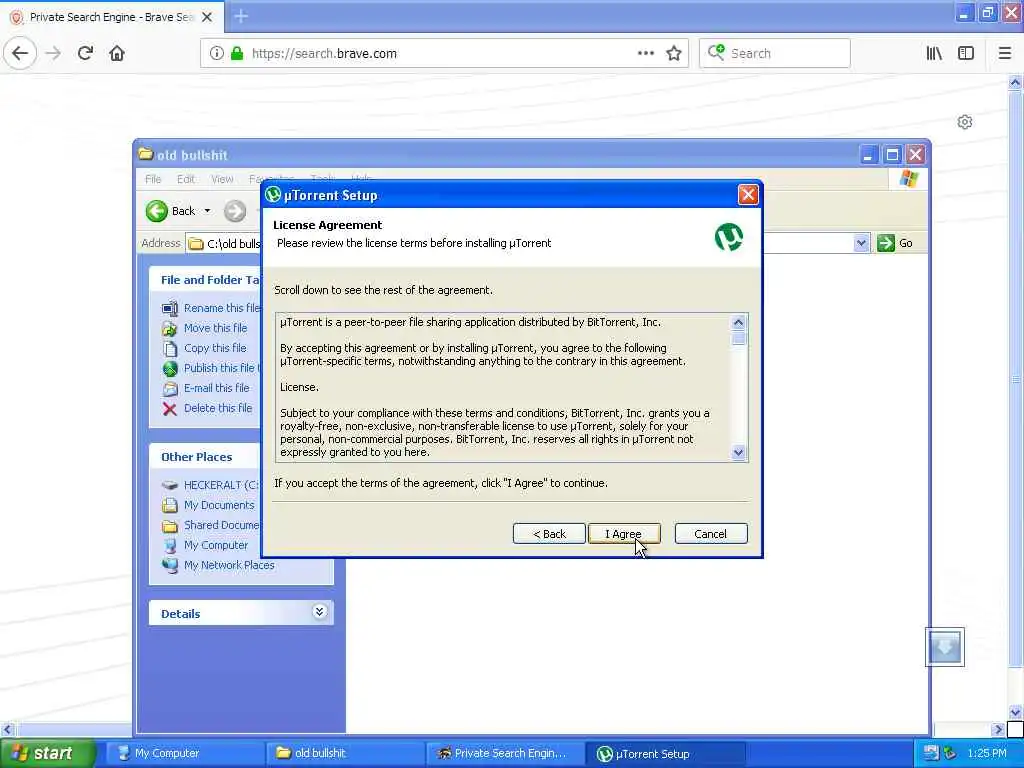Viewport: 1024px width, 768px height.
Task: Close the Private Search Engine tab
Action: click(206, 17)
